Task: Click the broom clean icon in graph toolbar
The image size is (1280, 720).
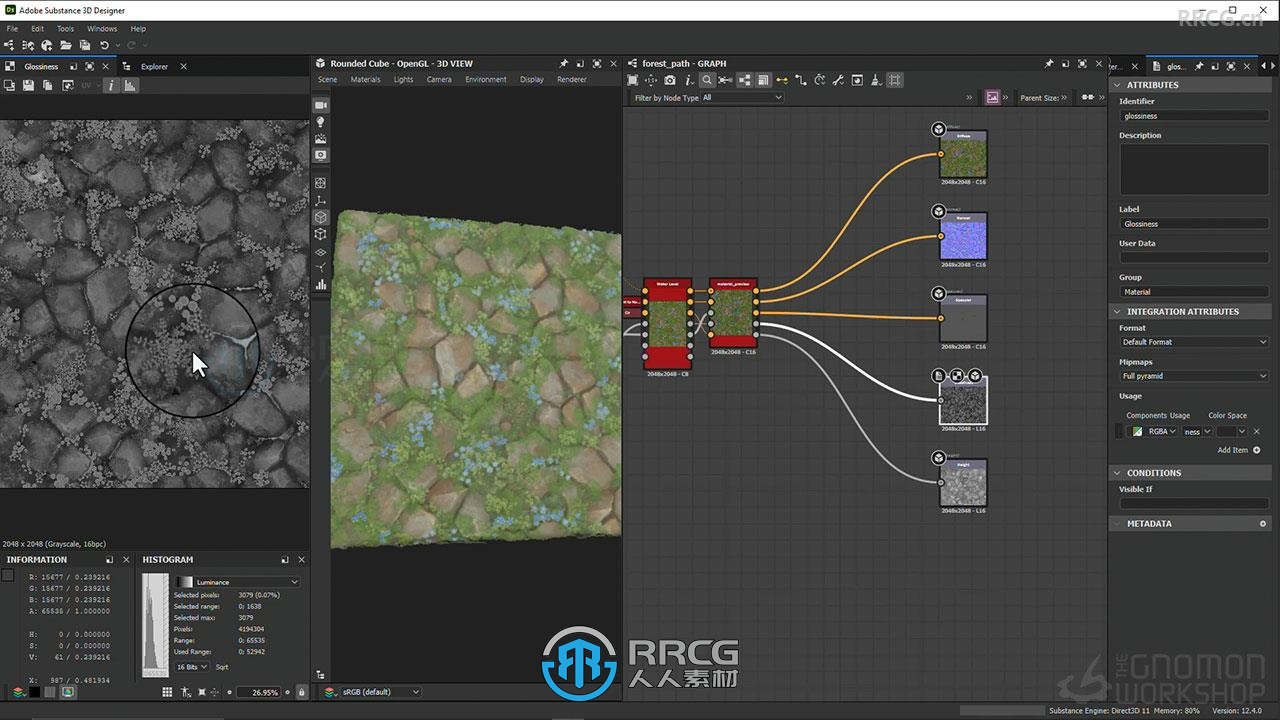Action: pyautogui.click(x=876, y=80)
